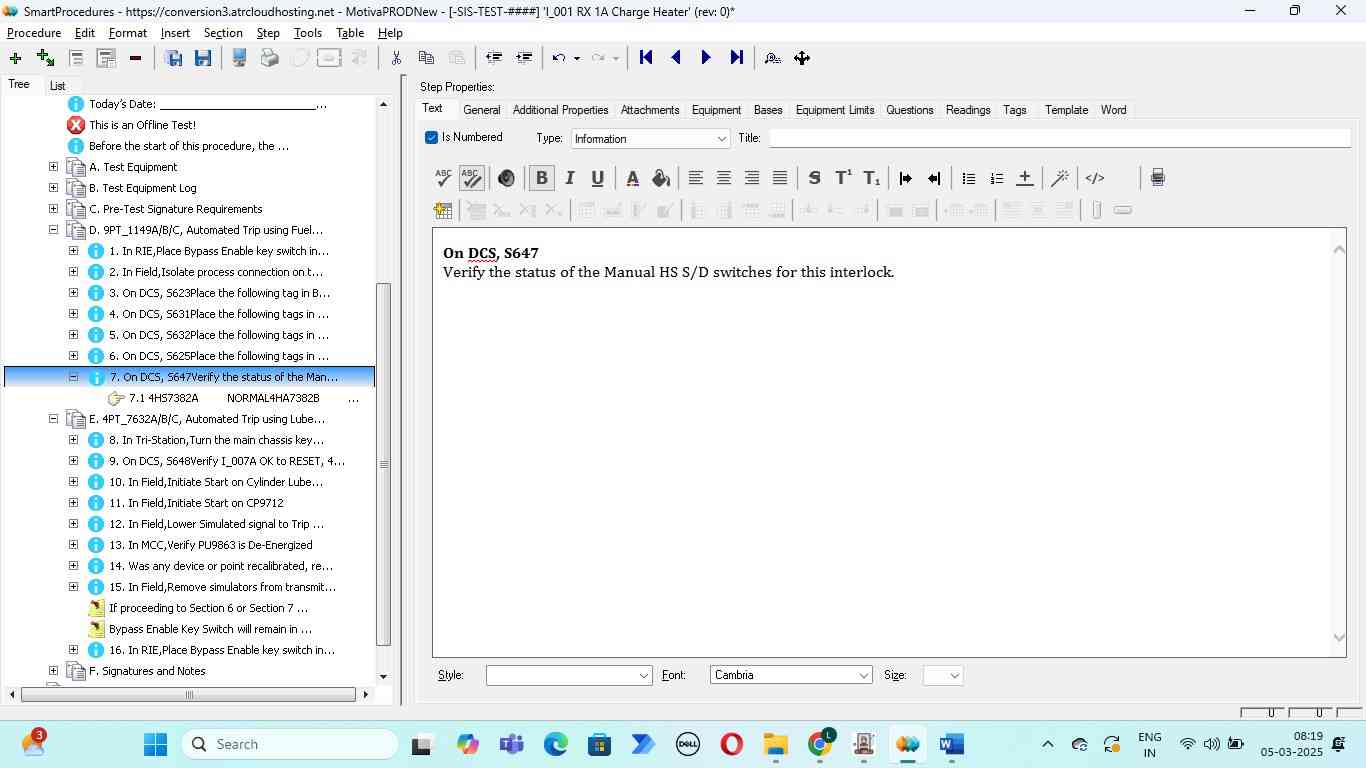Go to next step arrow icon
The height and width of the screenshot is (768, 1366).
[x=706, y=58]
